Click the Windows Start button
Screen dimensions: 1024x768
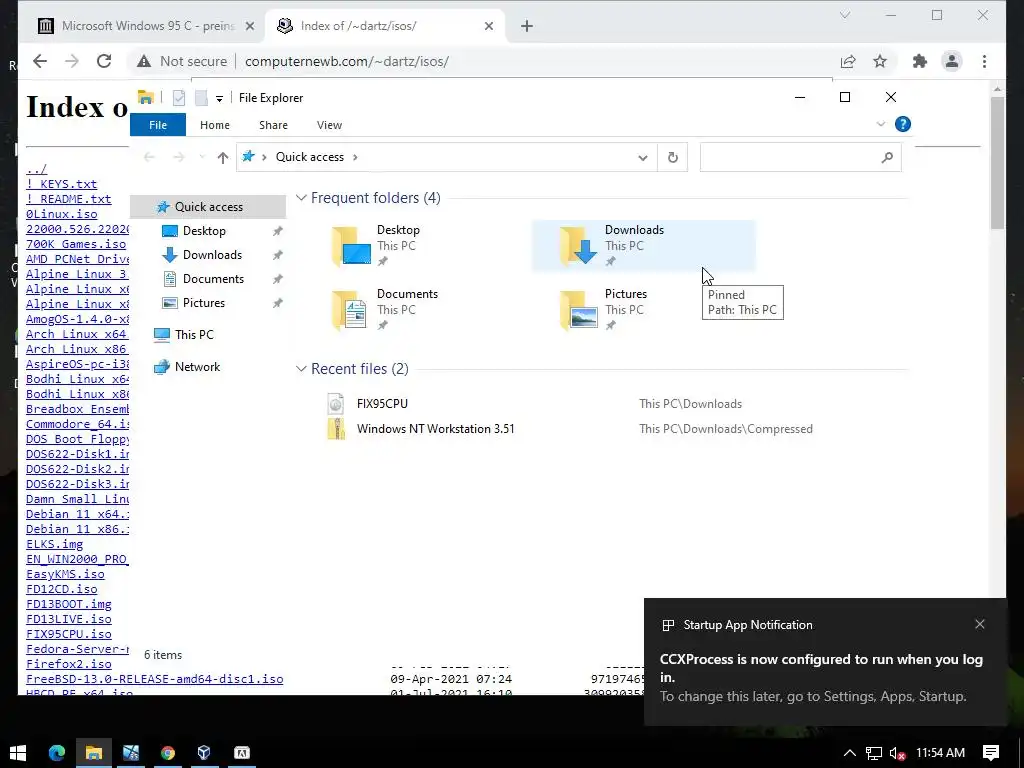coord(18,753)
